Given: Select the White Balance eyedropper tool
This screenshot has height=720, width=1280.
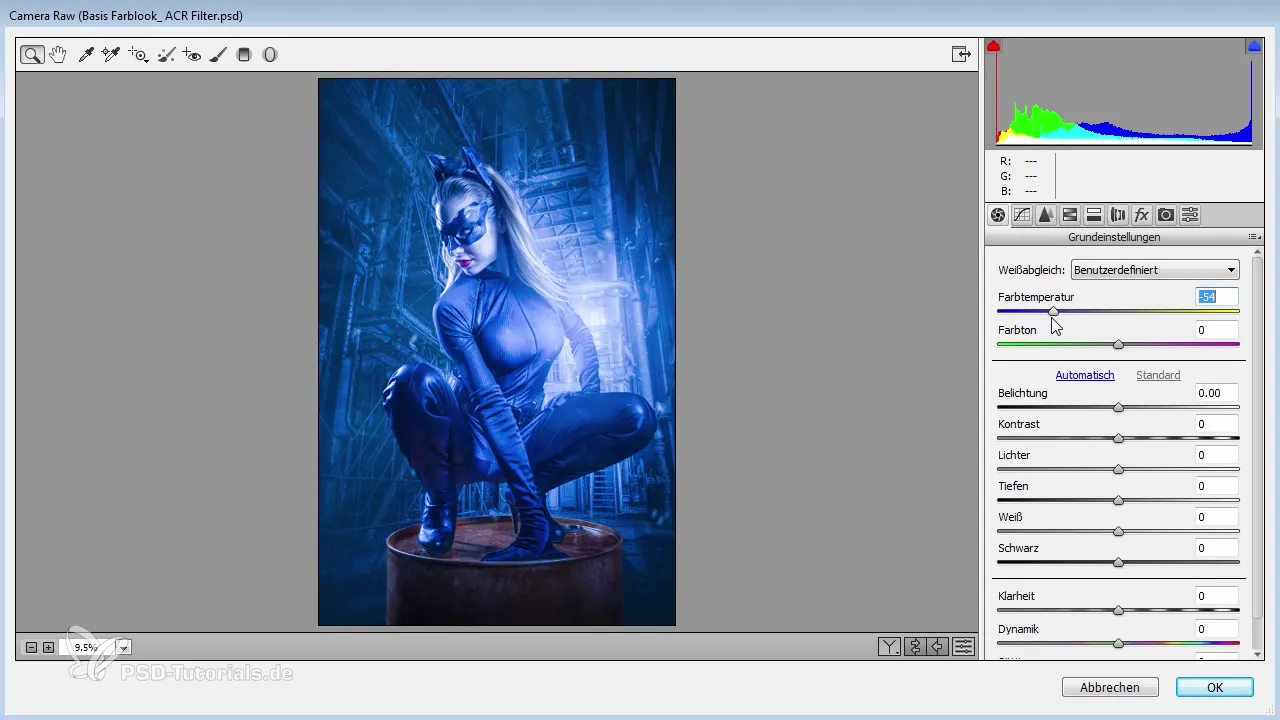Looking at the screenshot, I should pyautogui.click(x=86, y=55).
